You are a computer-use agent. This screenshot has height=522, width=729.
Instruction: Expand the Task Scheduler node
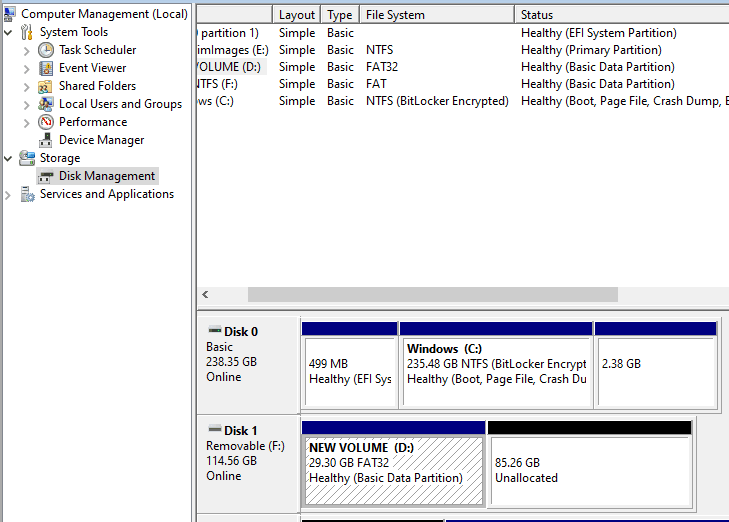pyautogui.click(x=27, y=50)
